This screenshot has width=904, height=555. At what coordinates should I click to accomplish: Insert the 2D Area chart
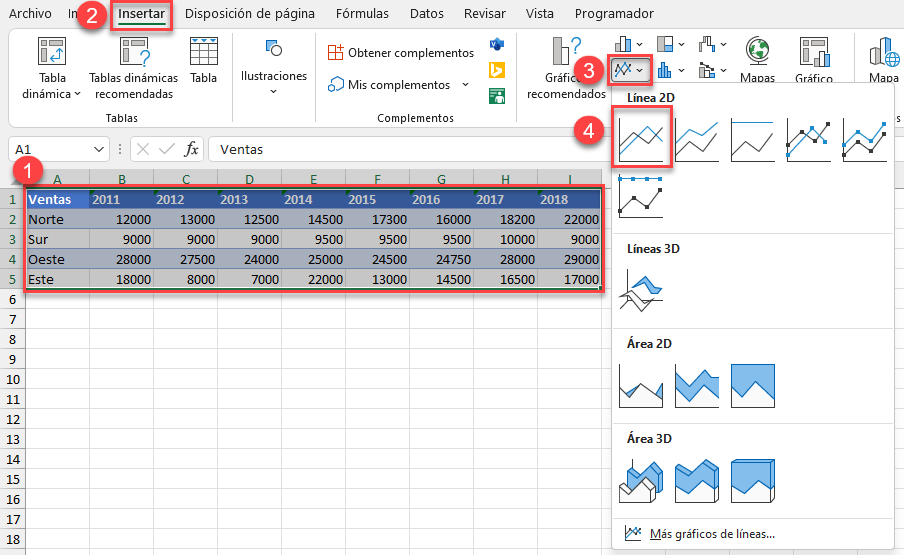coord(641,386)
